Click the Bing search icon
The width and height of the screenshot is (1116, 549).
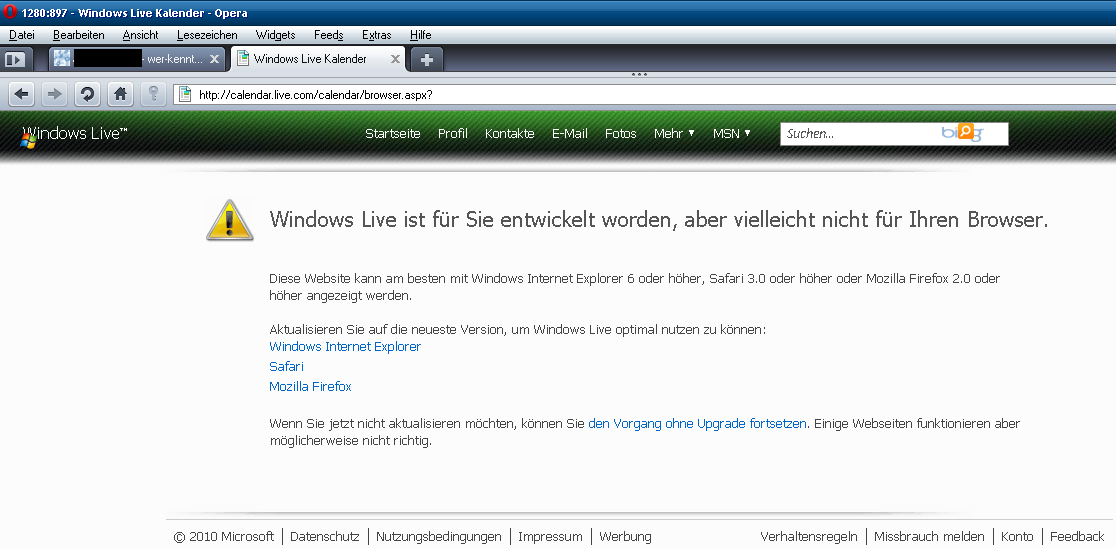pos(964,132)
